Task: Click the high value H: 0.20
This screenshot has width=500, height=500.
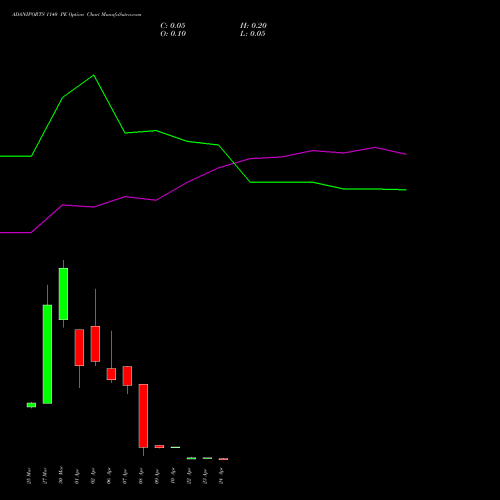Action: [x=253, y=26]
